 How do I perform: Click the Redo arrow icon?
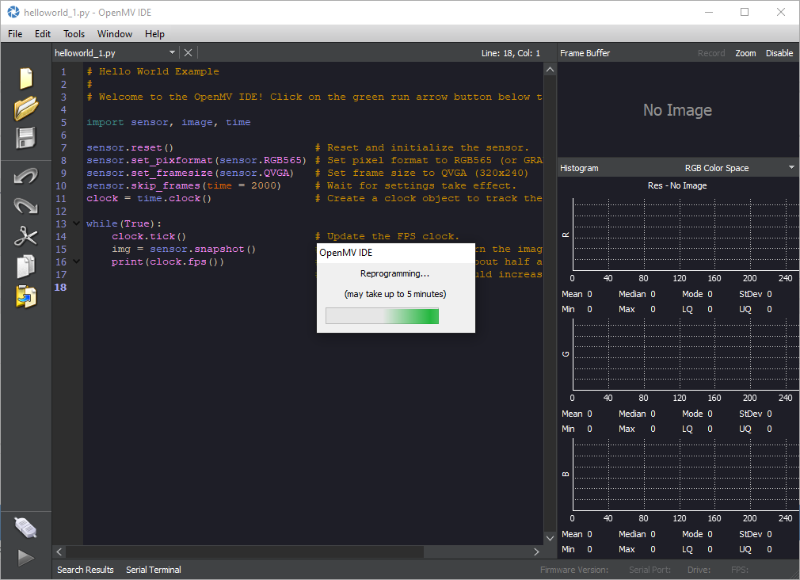click(26, 206)
